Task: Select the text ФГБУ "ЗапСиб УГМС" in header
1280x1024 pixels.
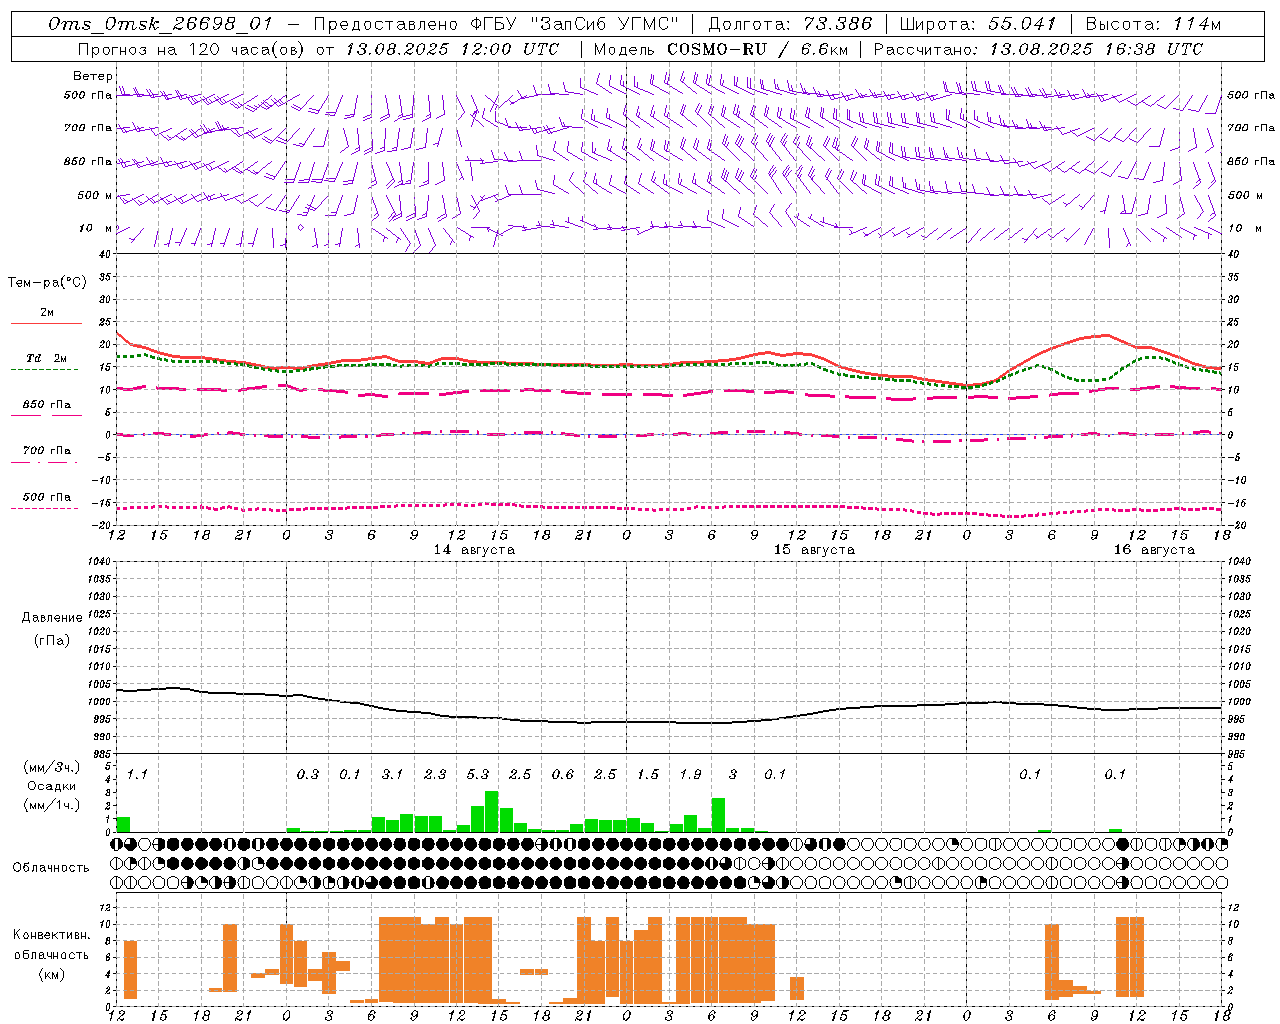Action: coord(575,24)
